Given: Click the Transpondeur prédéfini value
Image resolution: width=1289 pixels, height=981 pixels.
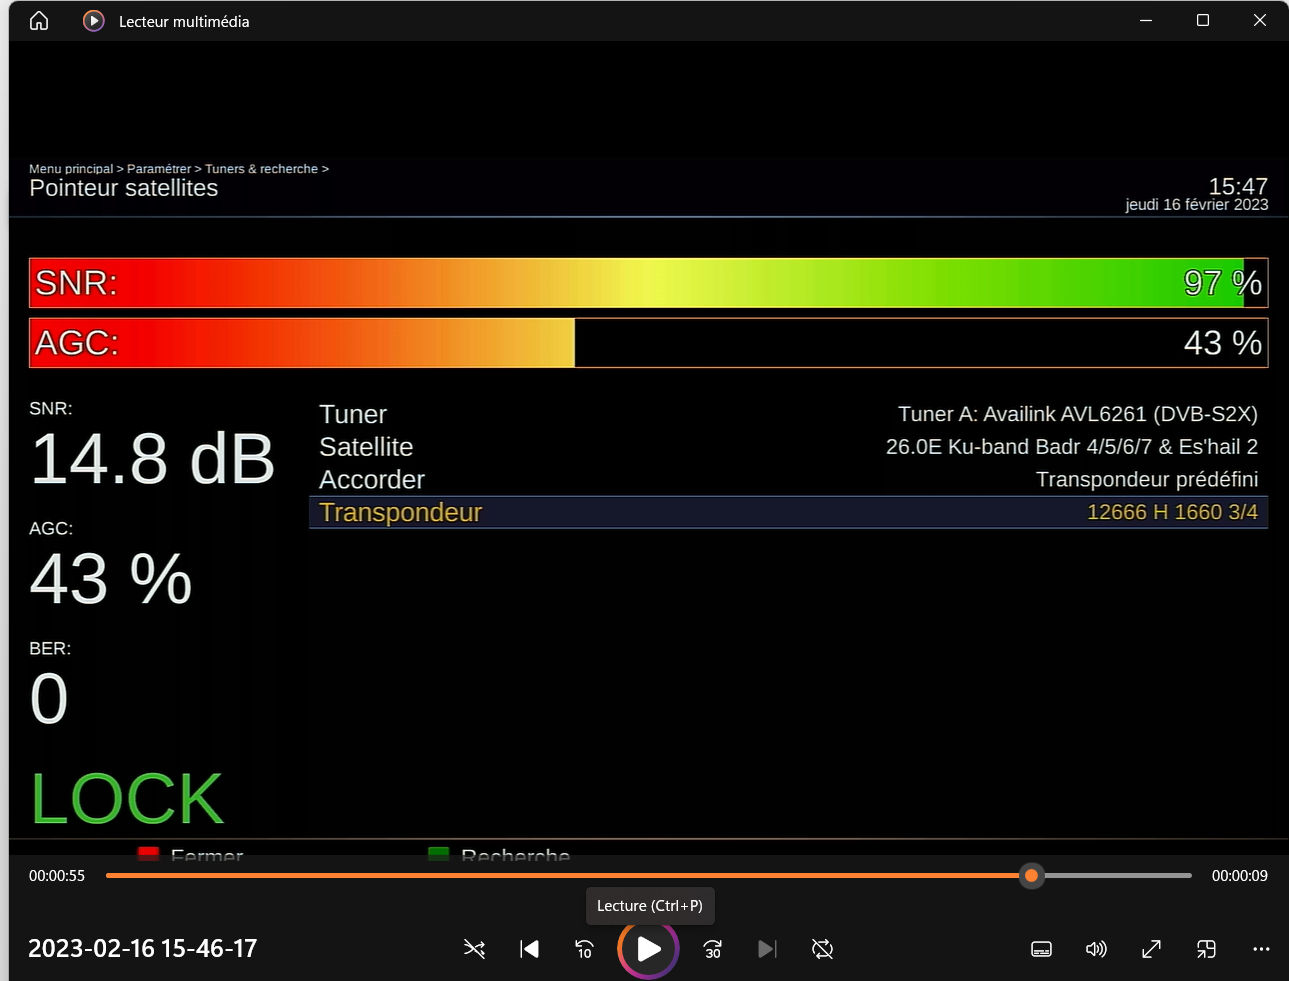Looking at the screenshot, I should (1147, 480).
